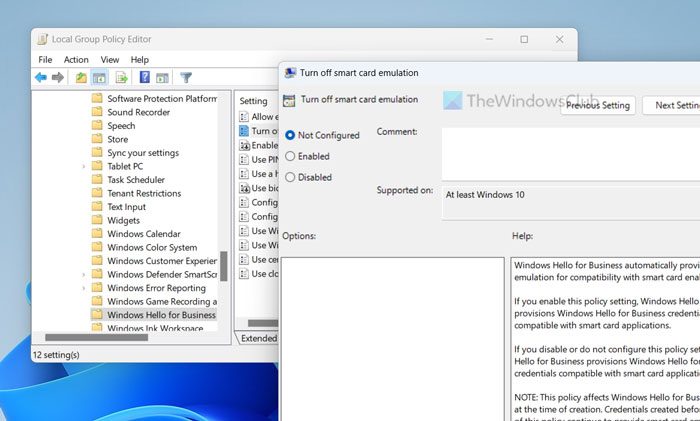Click the Windows Calendar folder icon
Image resolution: width=700 pixels, height=421 pixels.
(97, 233)
